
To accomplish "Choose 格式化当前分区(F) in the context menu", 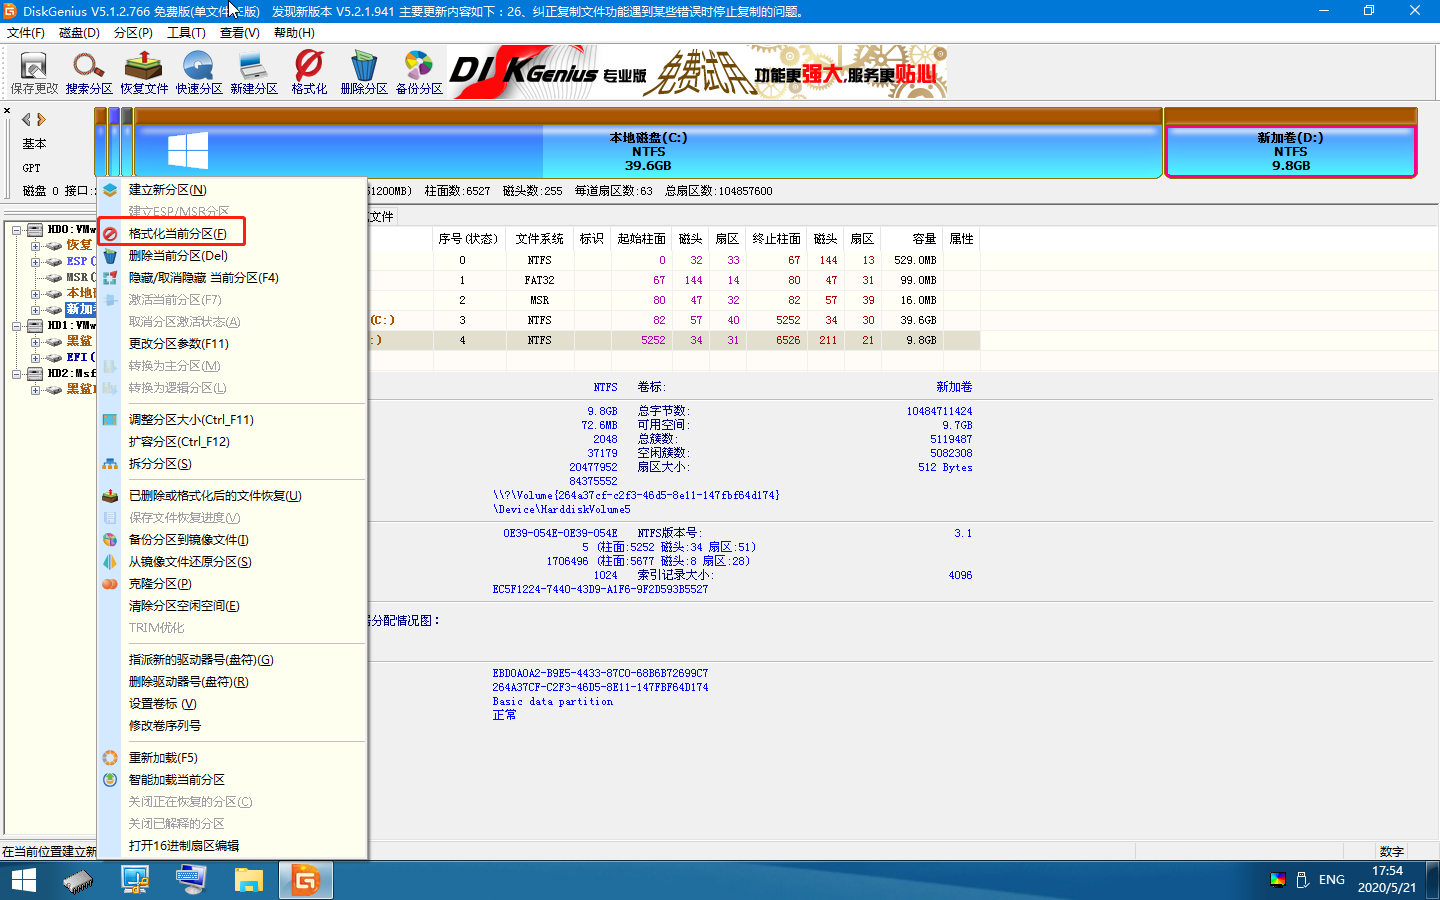I will tap(177, 234).
